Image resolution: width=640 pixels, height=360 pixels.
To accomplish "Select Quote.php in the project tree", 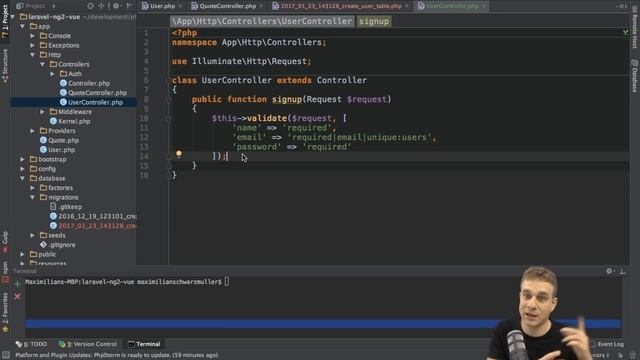I will point(60,140).
